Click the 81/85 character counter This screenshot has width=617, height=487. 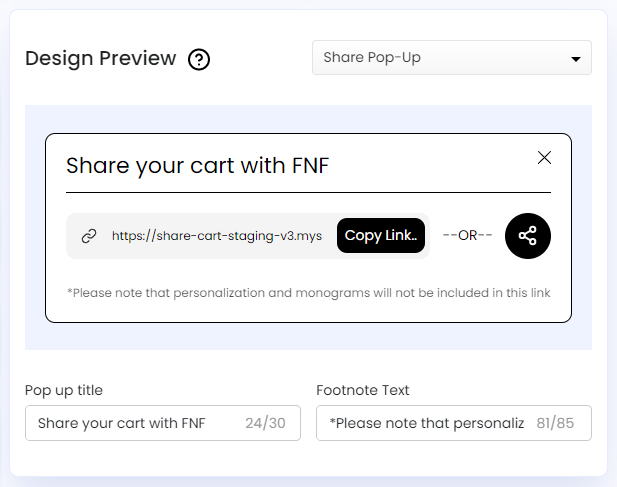click(x=557, y=423)
